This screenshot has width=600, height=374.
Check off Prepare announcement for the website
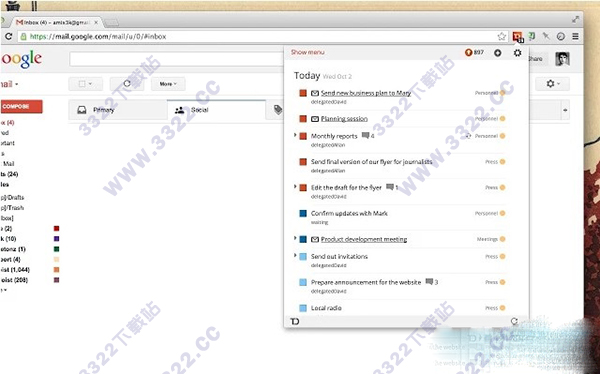tap(303, 282)
